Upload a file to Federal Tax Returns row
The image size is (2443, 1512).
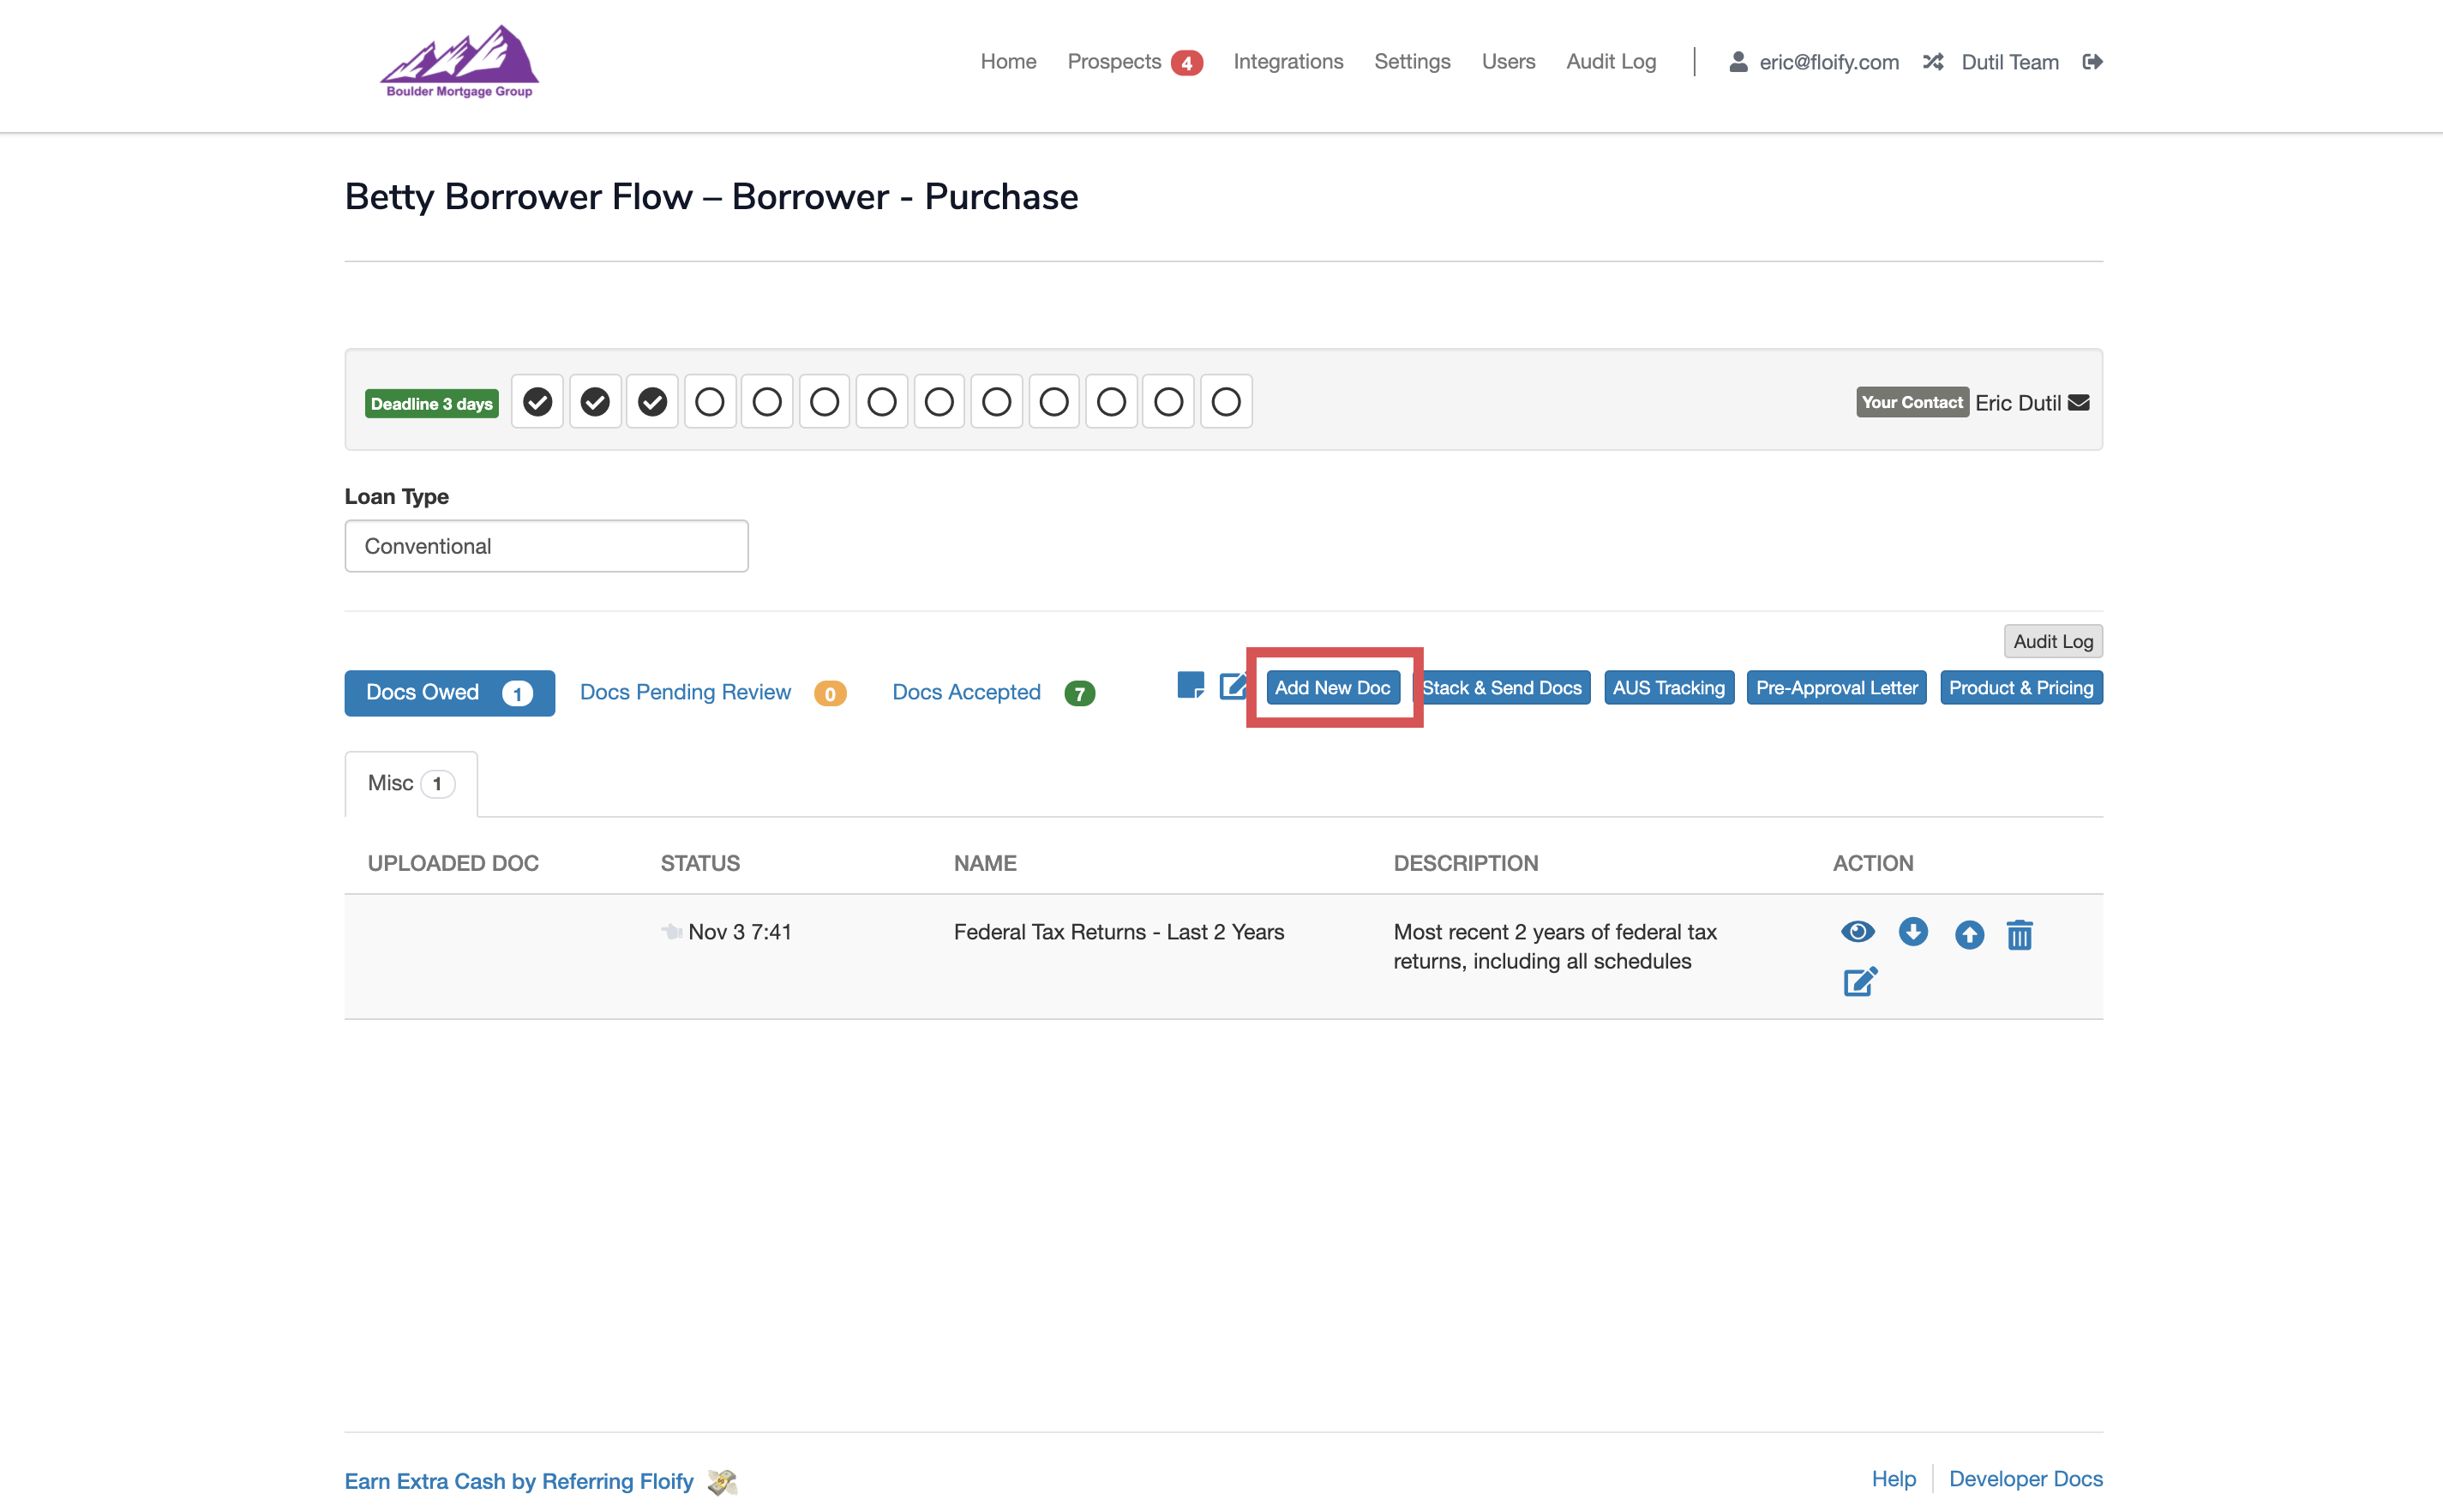(x=1968, y=934)
